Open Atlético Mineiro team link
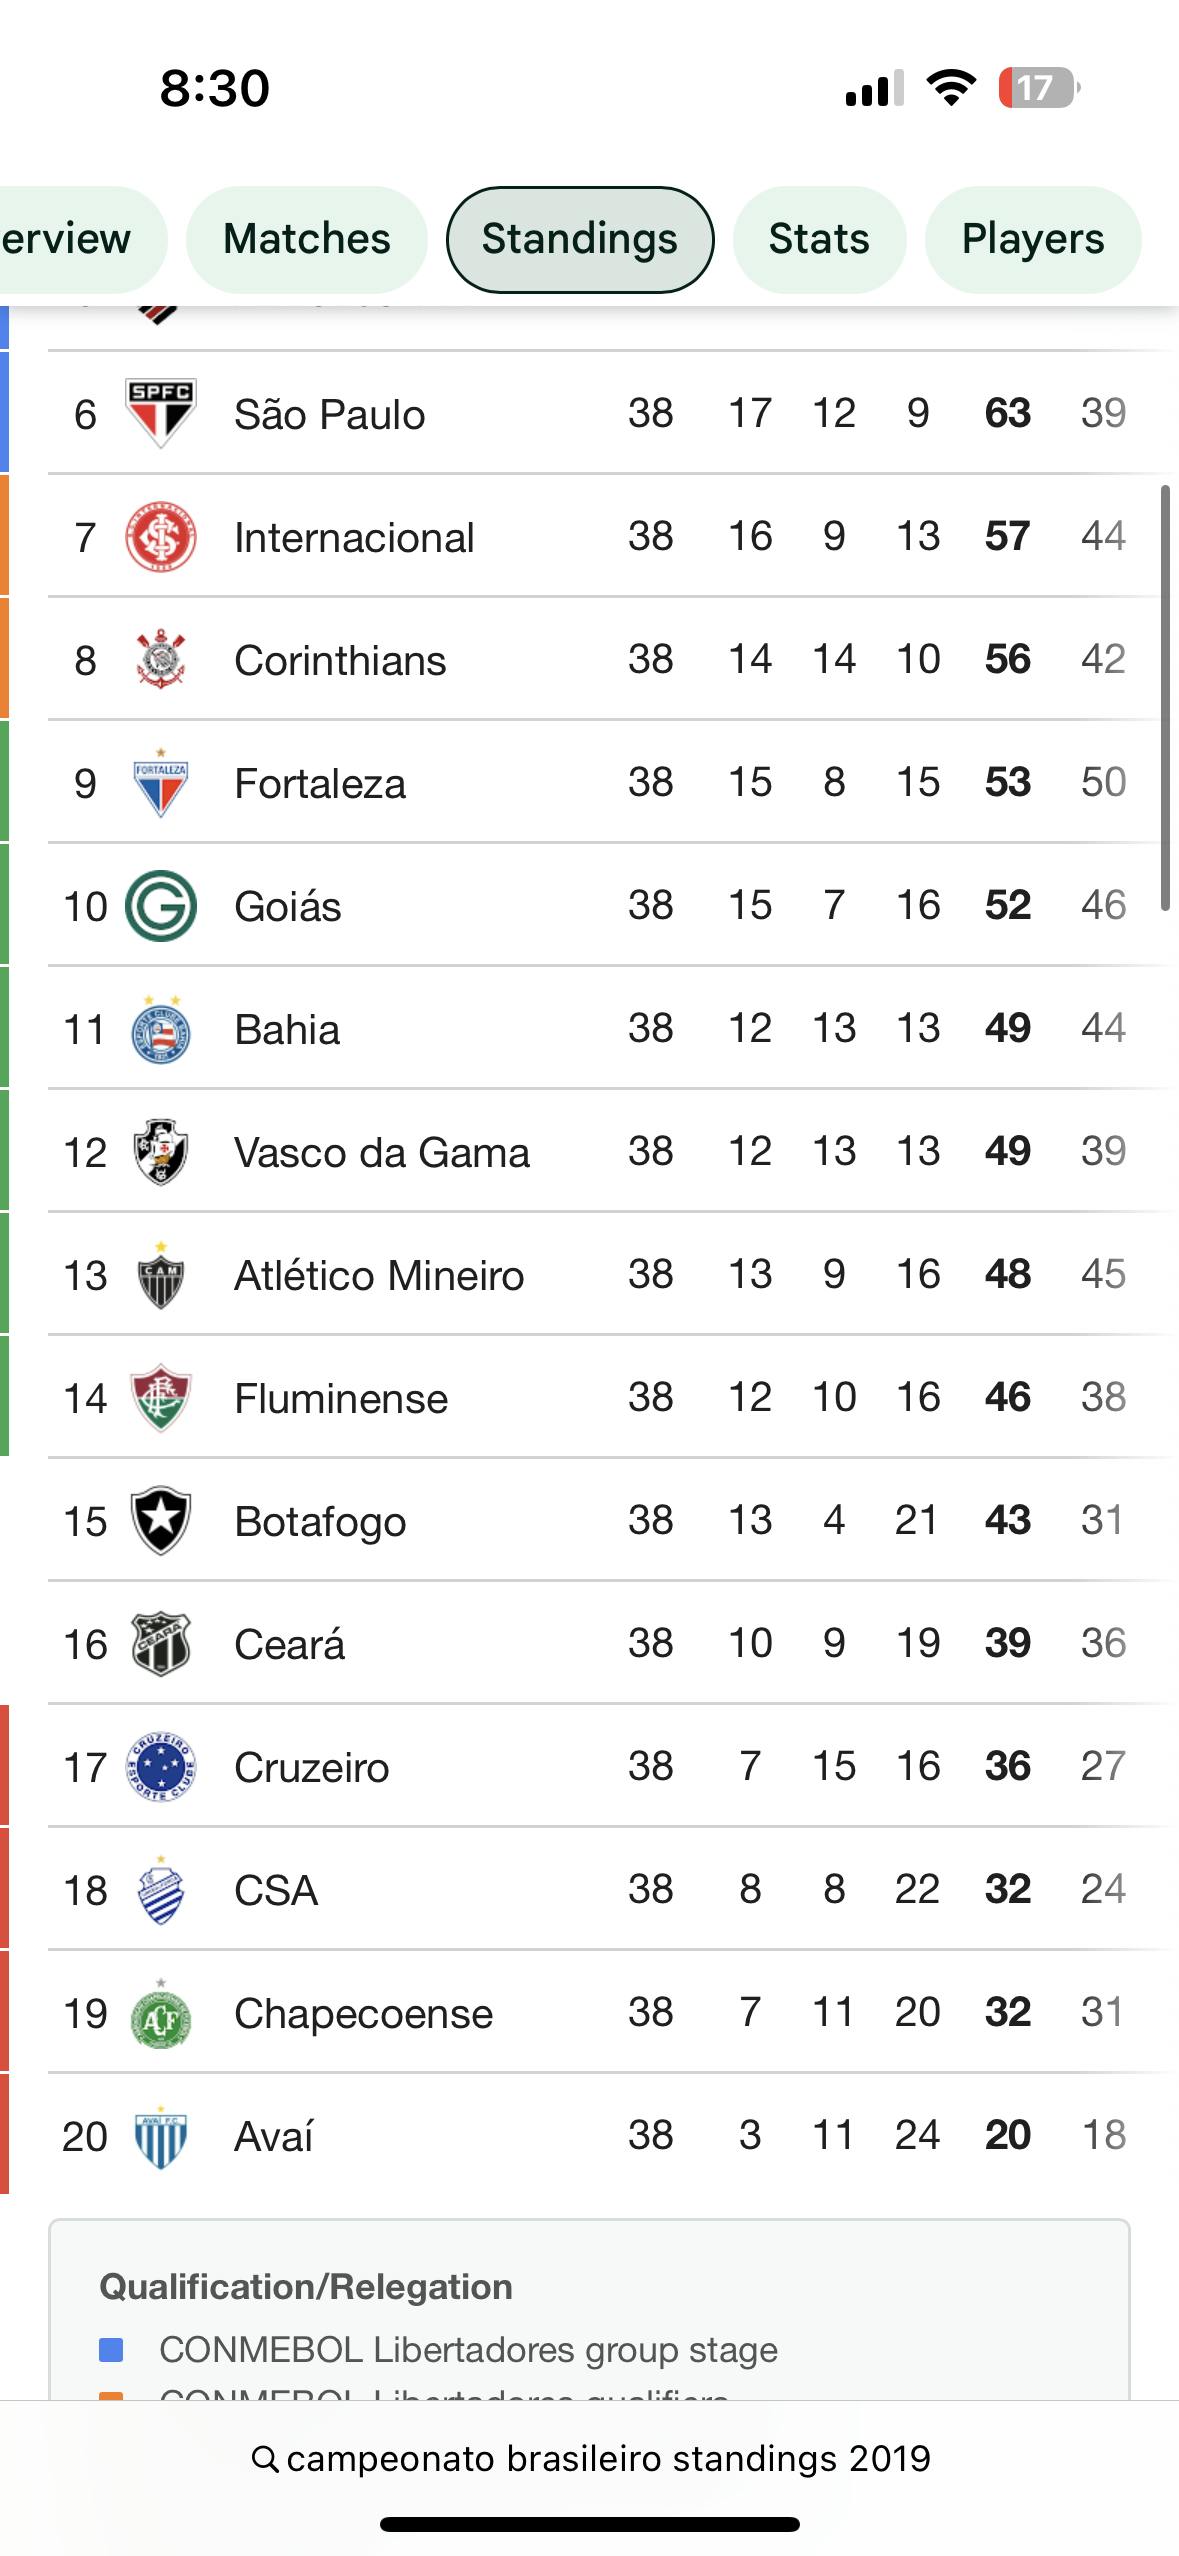 coord(378,1275)
